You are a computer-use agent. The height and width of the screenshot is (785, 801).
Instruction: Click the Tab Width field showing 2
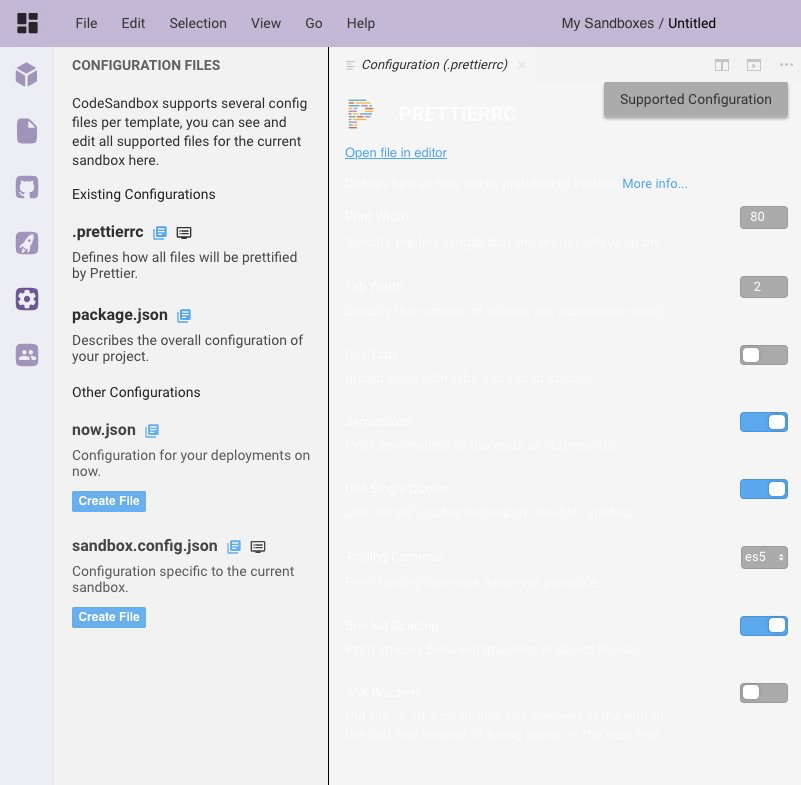coord(764,287)
